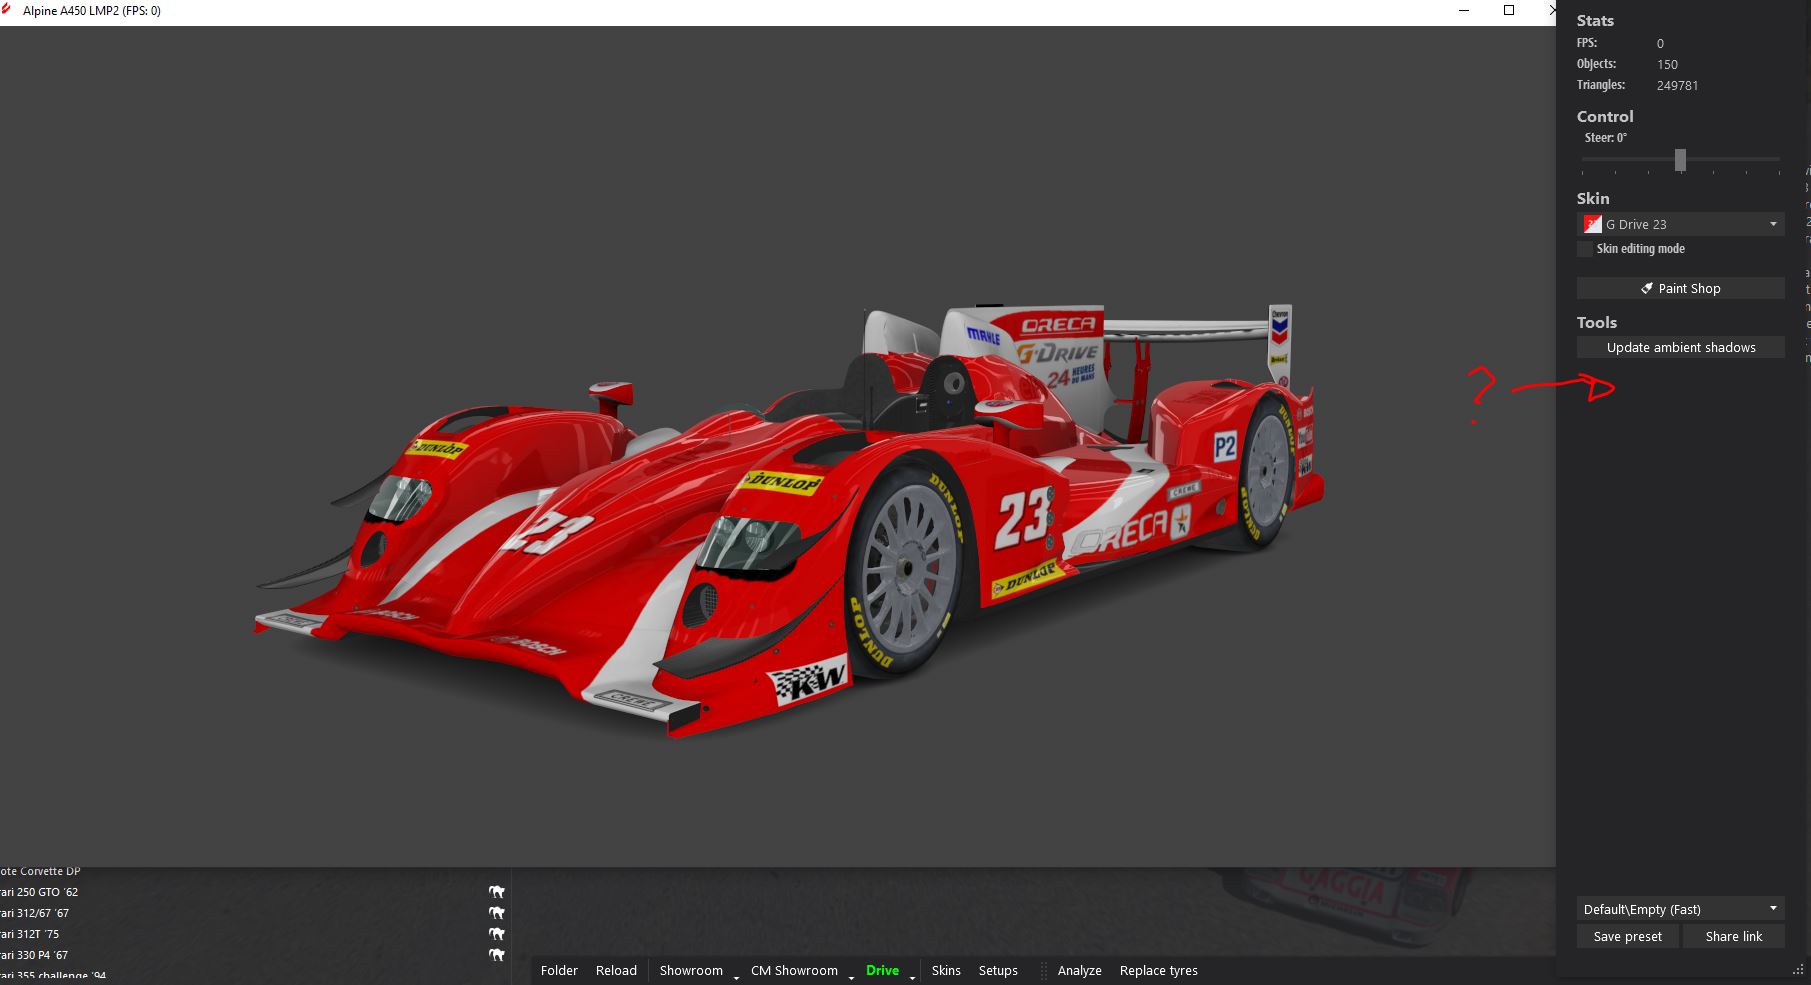Click Analyze in the bottom toolbar
Viewport: 1811px width, 985px height.
(1079, 971)
